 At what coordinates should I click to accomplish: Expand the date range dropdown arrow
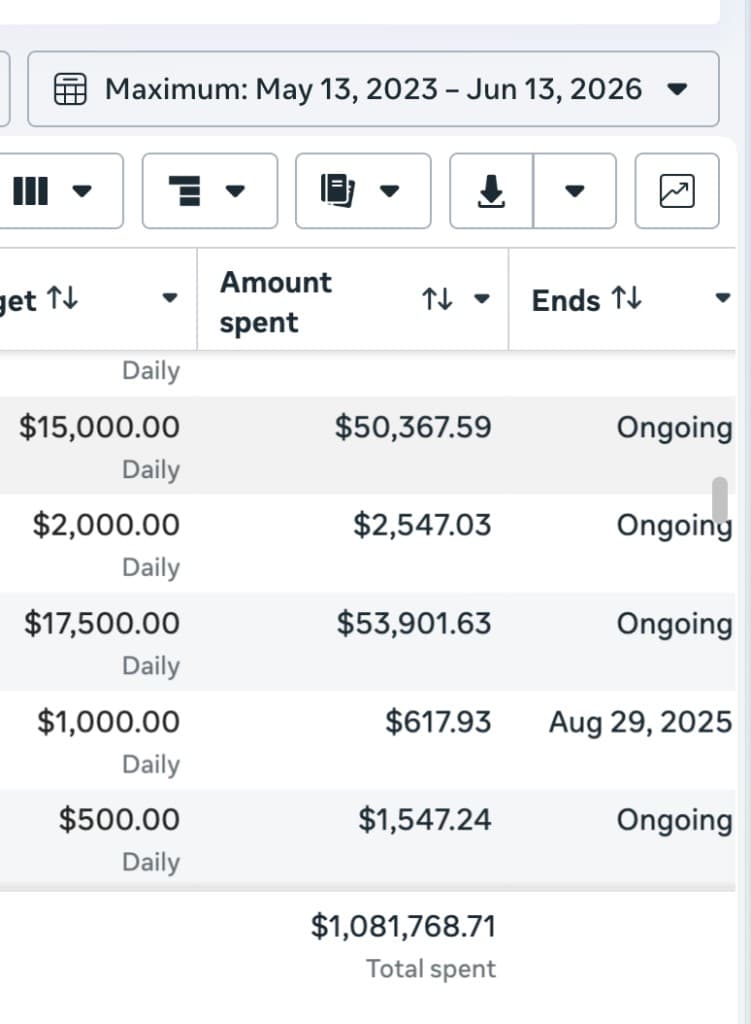point(677,89)
